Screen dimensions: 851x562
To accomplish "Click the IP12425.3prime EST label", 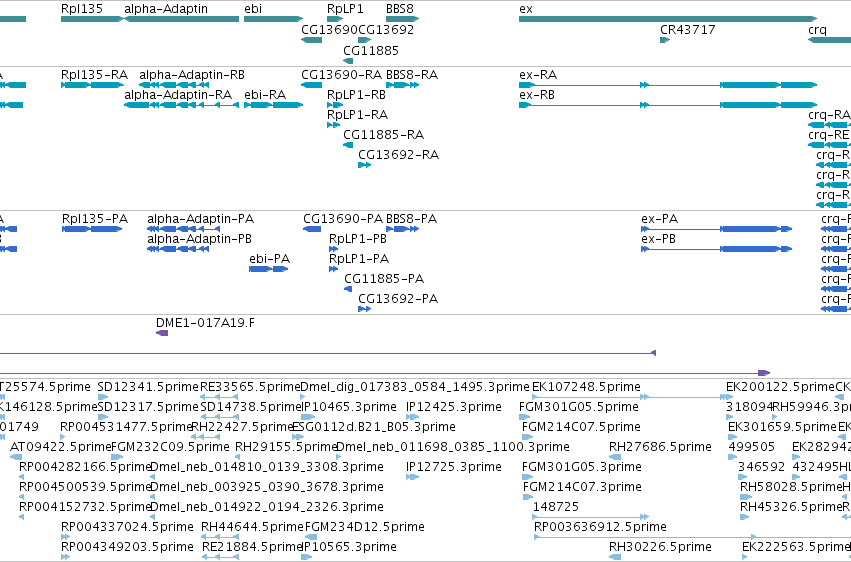I will point(454,407).
